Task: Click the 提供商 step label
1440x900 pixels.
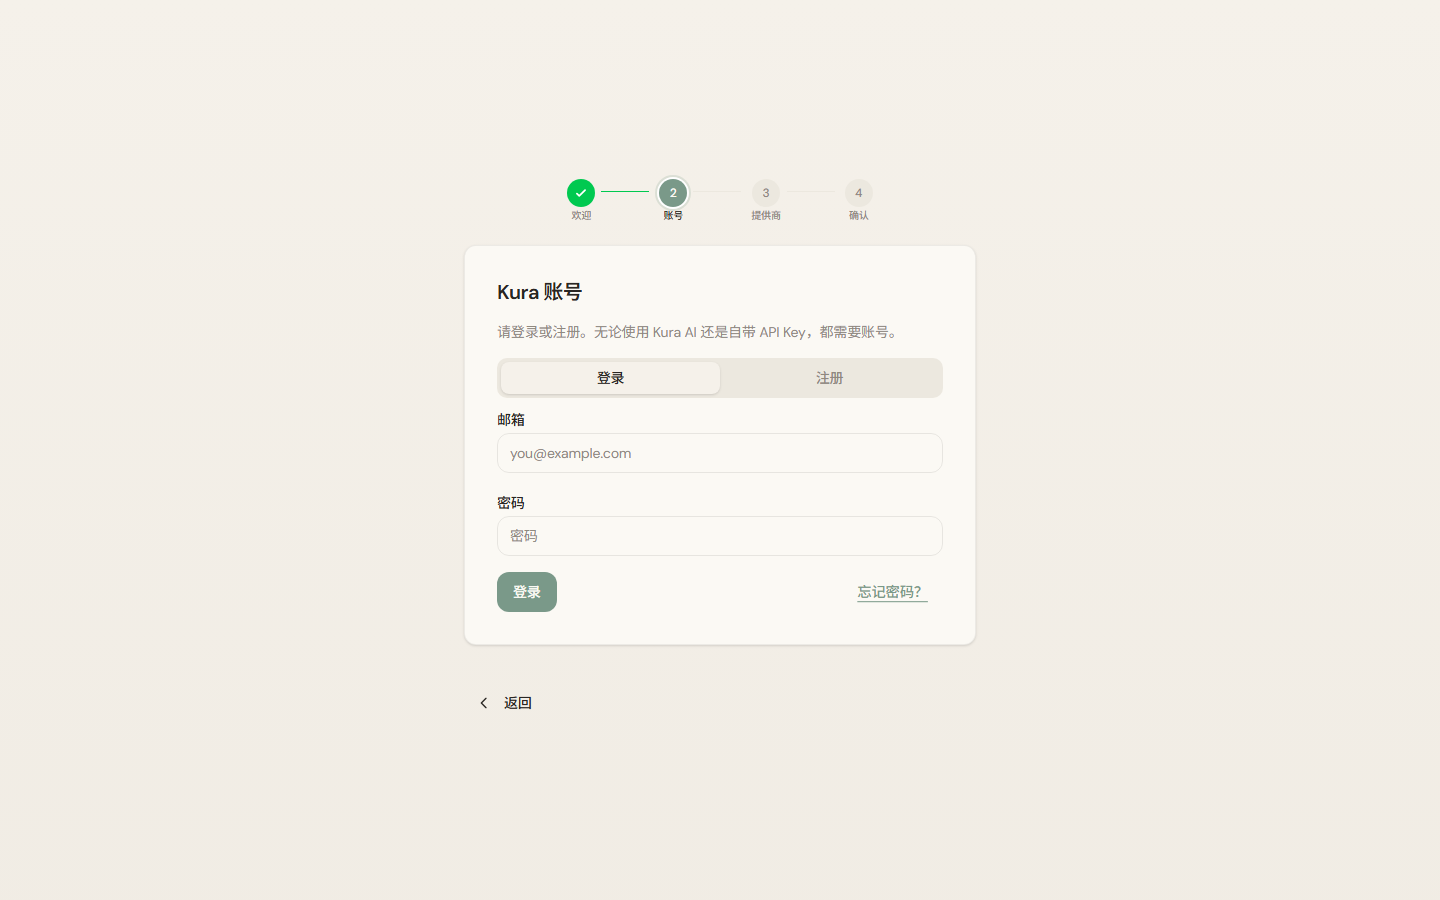Action: pos(766,216)
